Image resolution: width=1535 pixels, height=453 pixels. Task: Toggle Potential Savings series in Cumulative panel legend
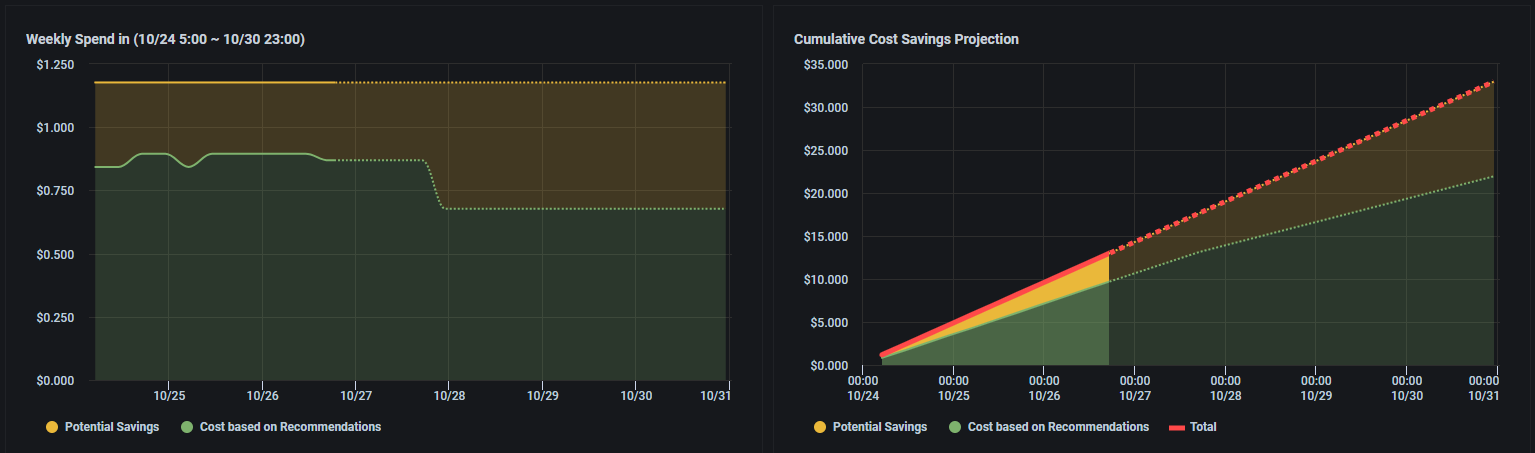click(x=879, y=427)
